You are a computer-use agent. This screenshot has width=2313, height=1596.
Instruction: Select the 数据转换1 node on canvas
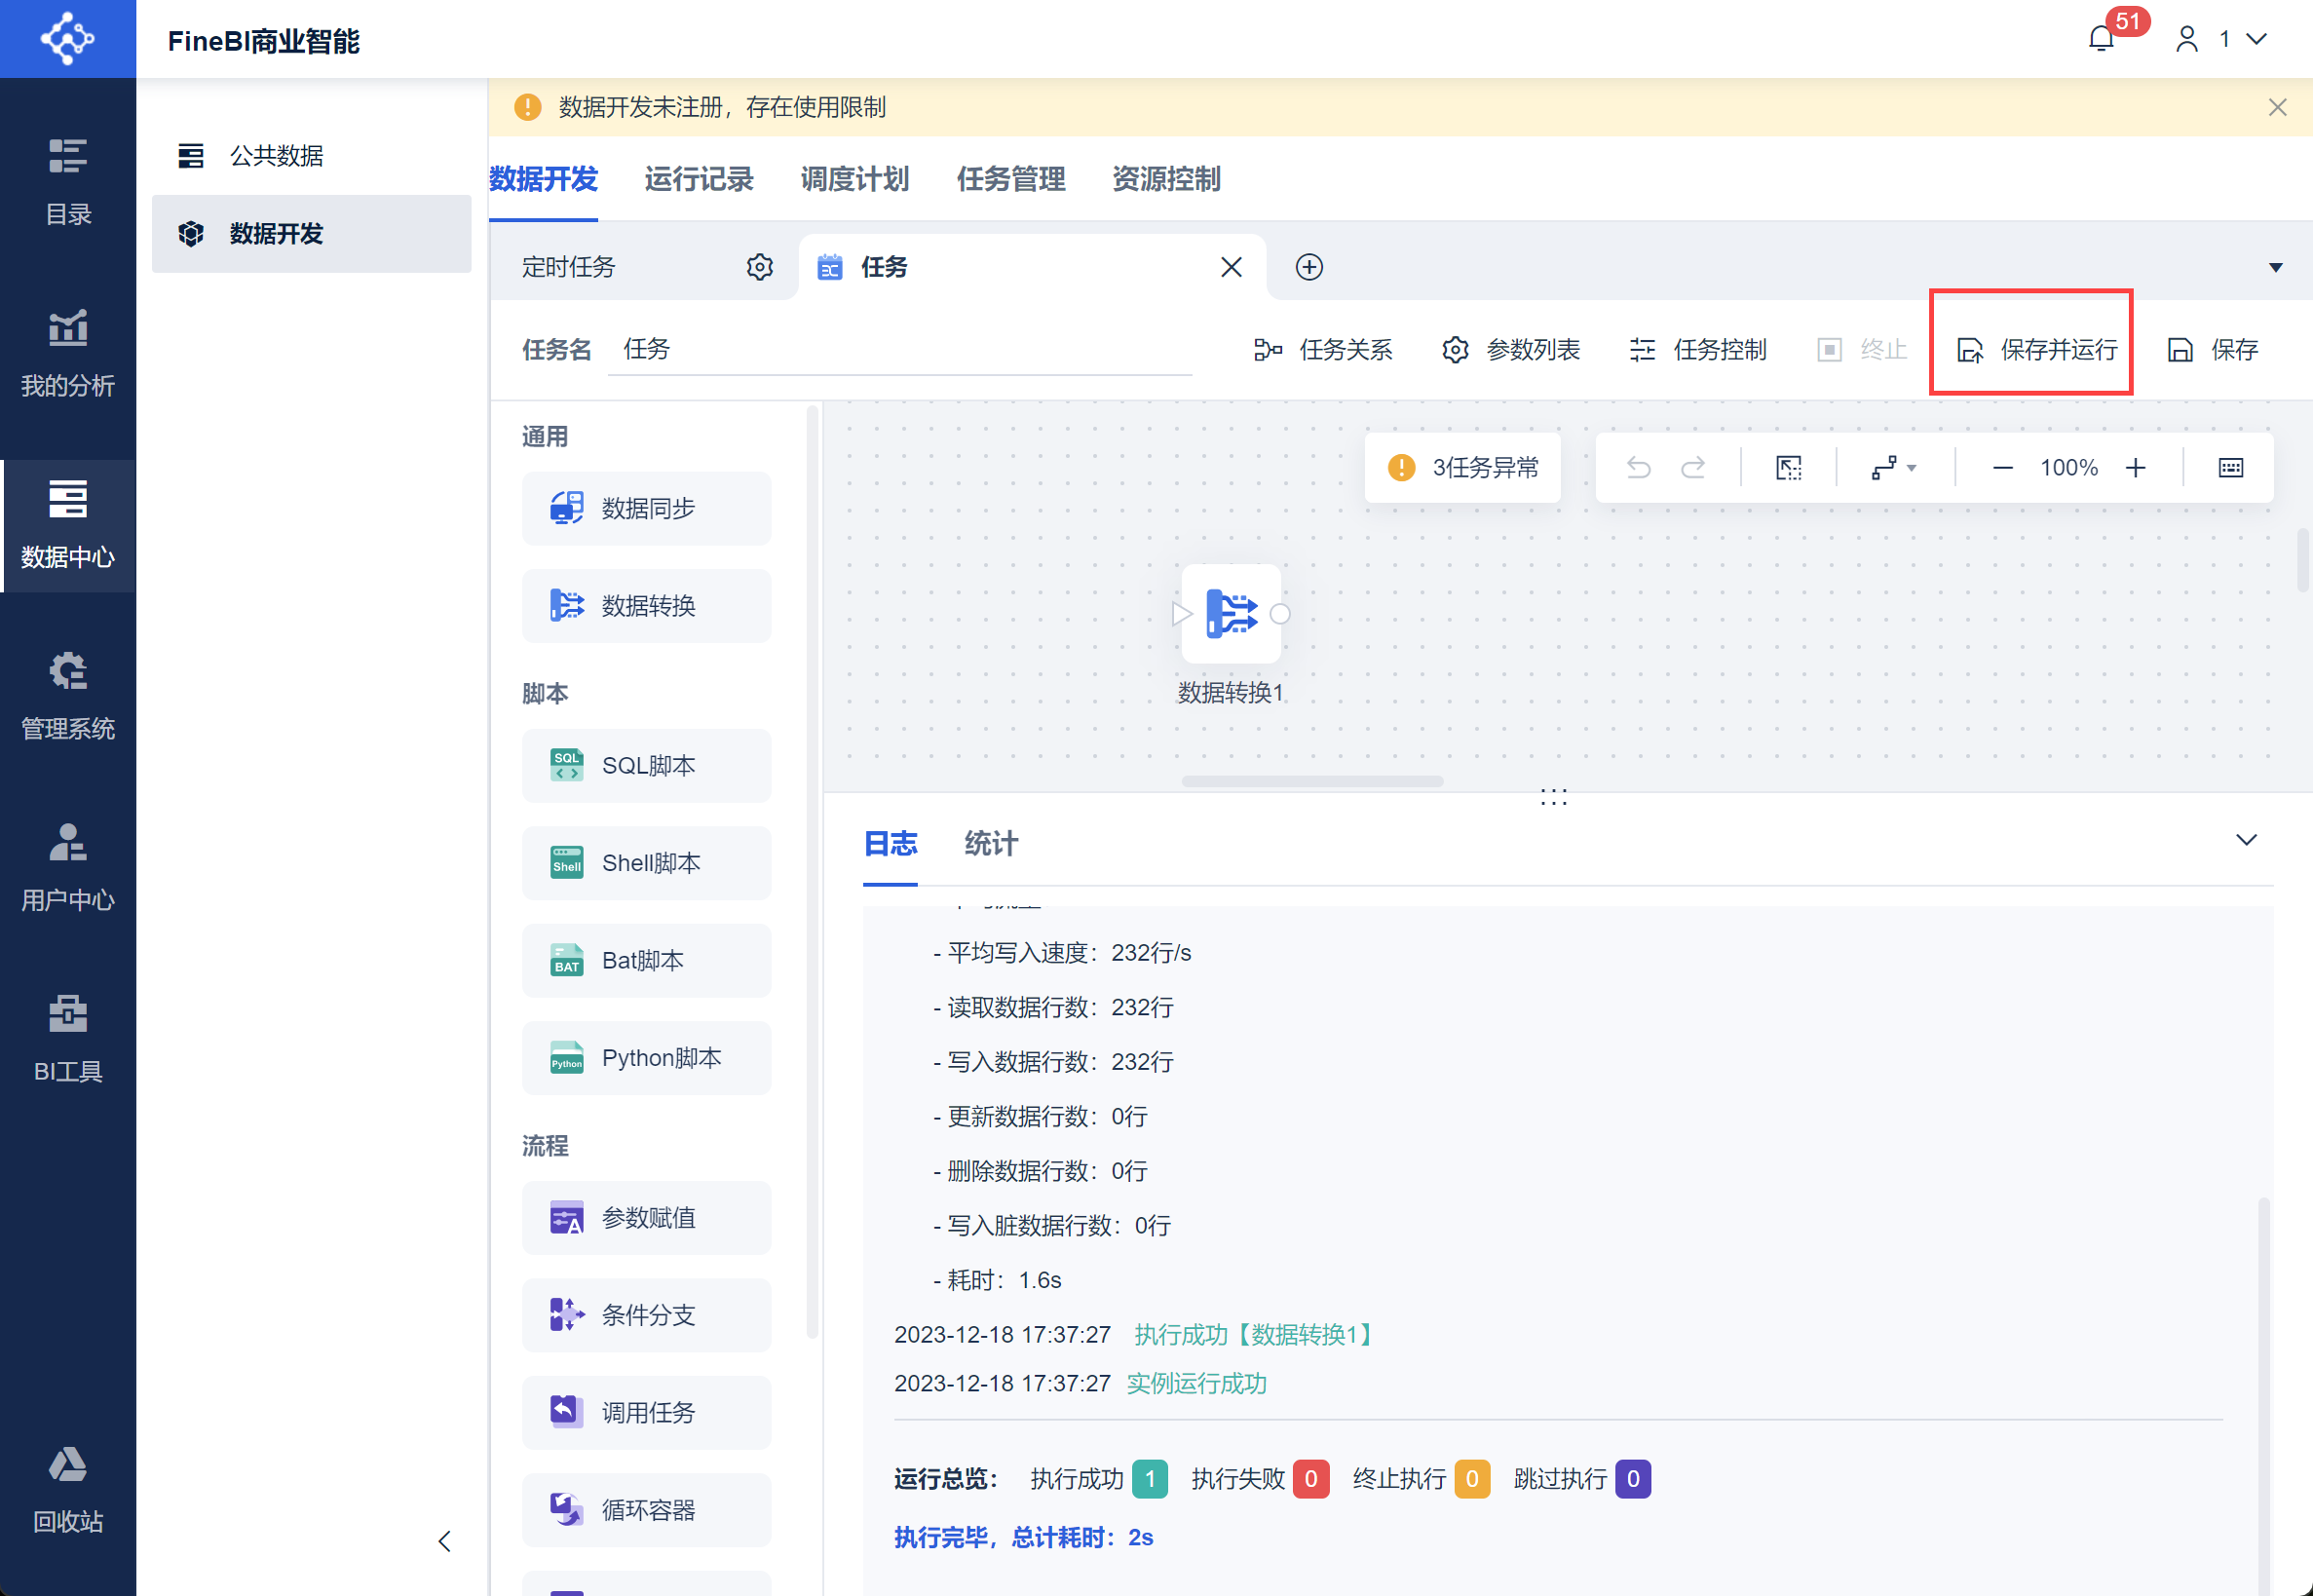(1231, 614)
